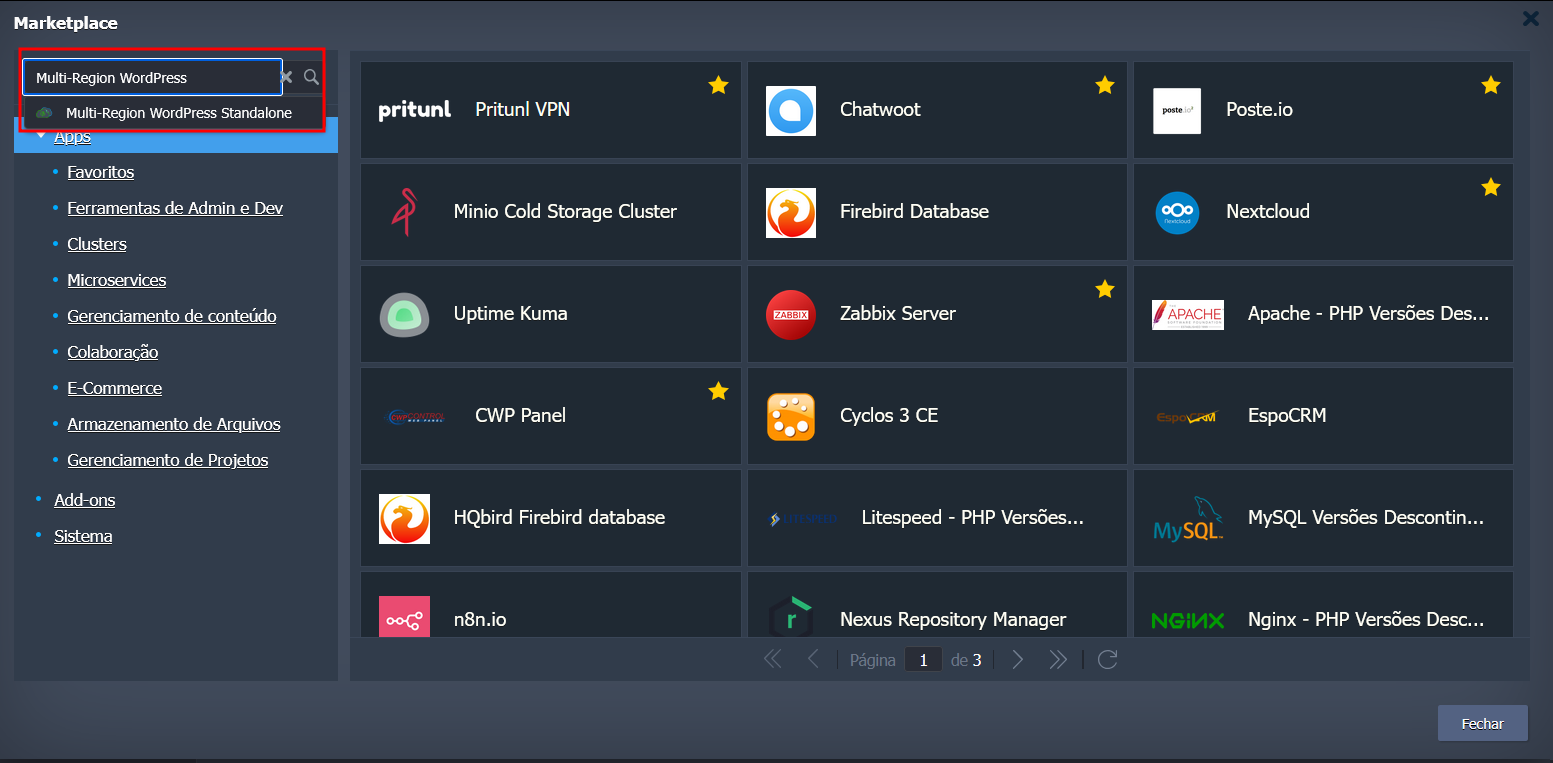Viewport: 1553px width, 763px height.
Task: Click the Nexus Repository Manager title
Action: 953,620
